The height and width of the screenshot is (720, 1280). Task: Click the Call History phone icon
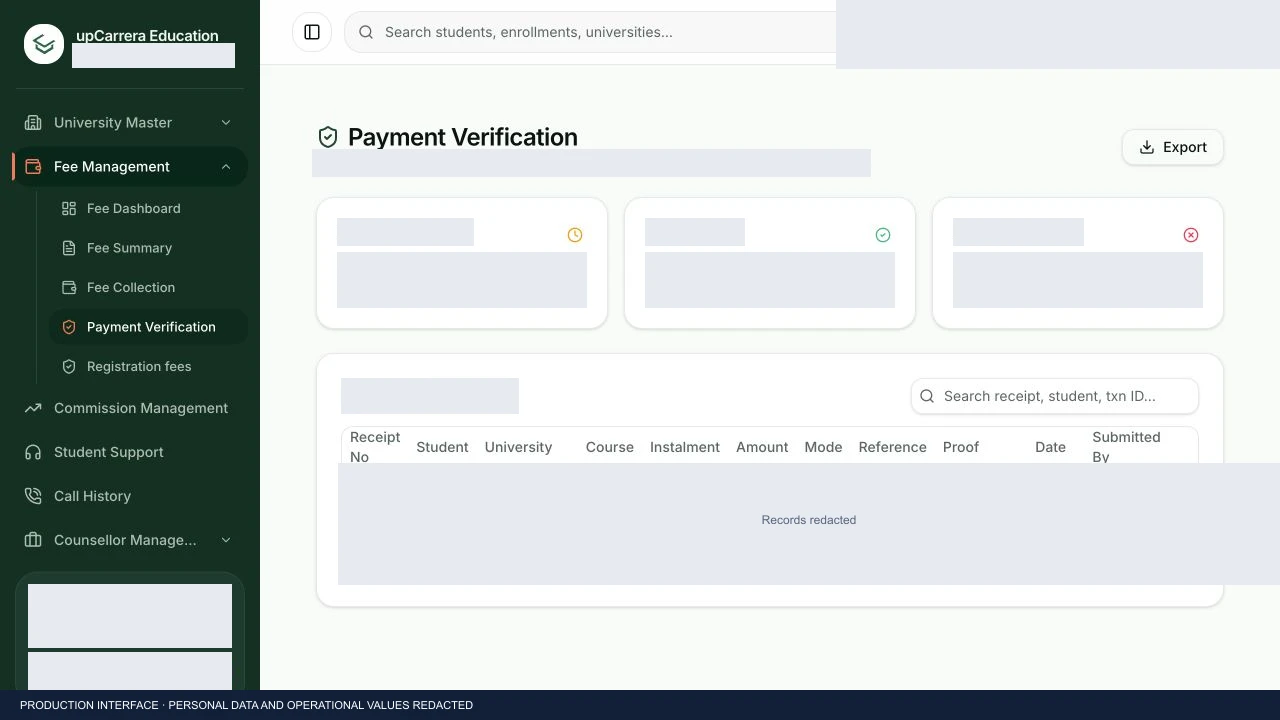point(33,496)
